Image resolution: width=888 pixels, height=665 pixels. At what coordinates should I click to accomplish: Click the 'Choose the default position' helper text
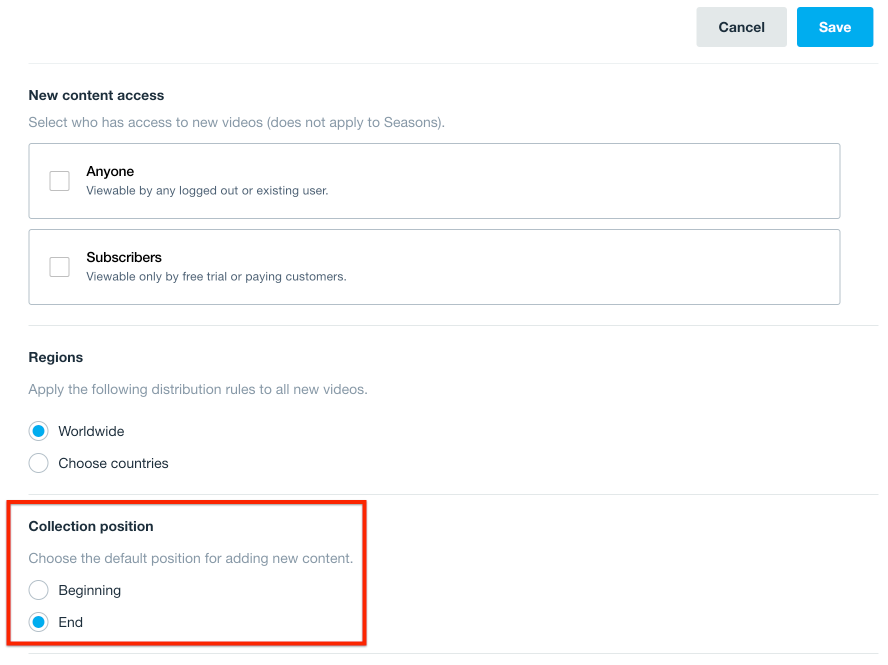pos(190,558)
